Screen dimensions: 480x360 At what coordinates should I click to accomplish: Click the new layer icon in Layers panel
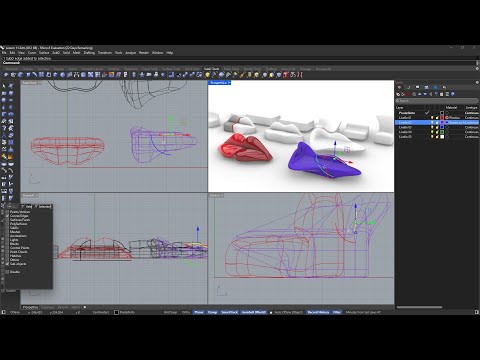398,94
